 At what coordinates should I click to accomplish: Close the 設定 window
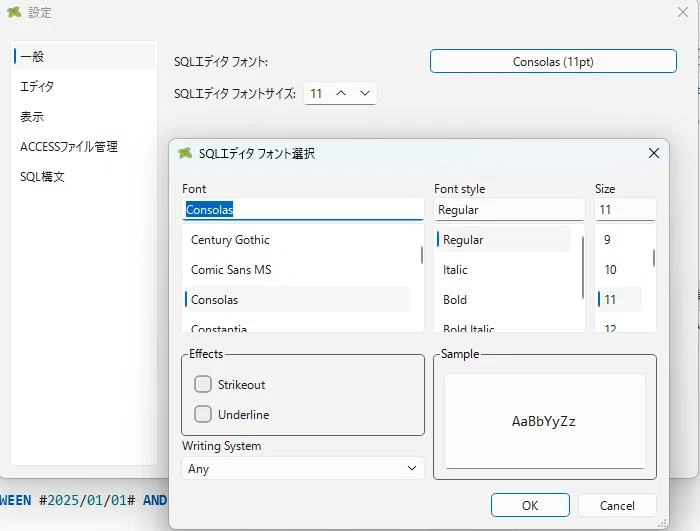683,12
